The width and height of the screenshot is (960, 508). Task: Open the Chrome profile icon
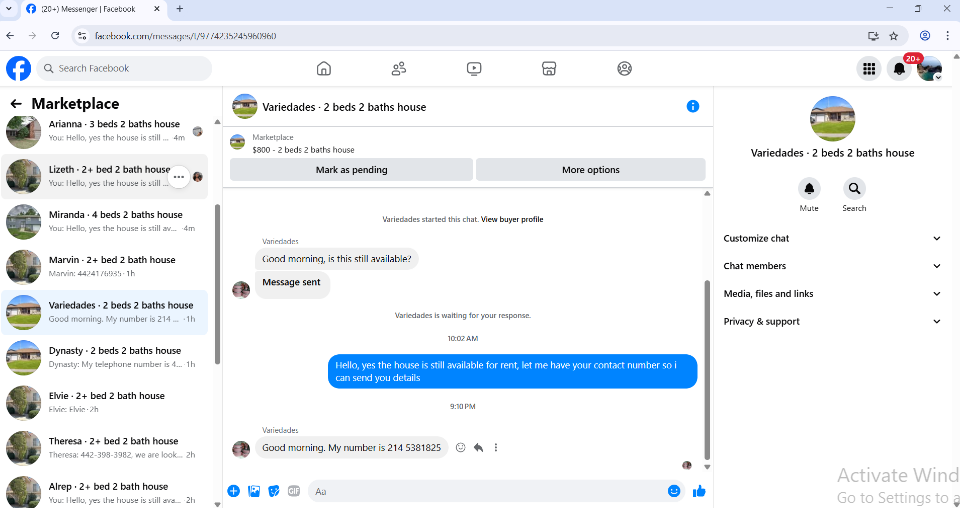pyautogui.click(x=925, y=35)
